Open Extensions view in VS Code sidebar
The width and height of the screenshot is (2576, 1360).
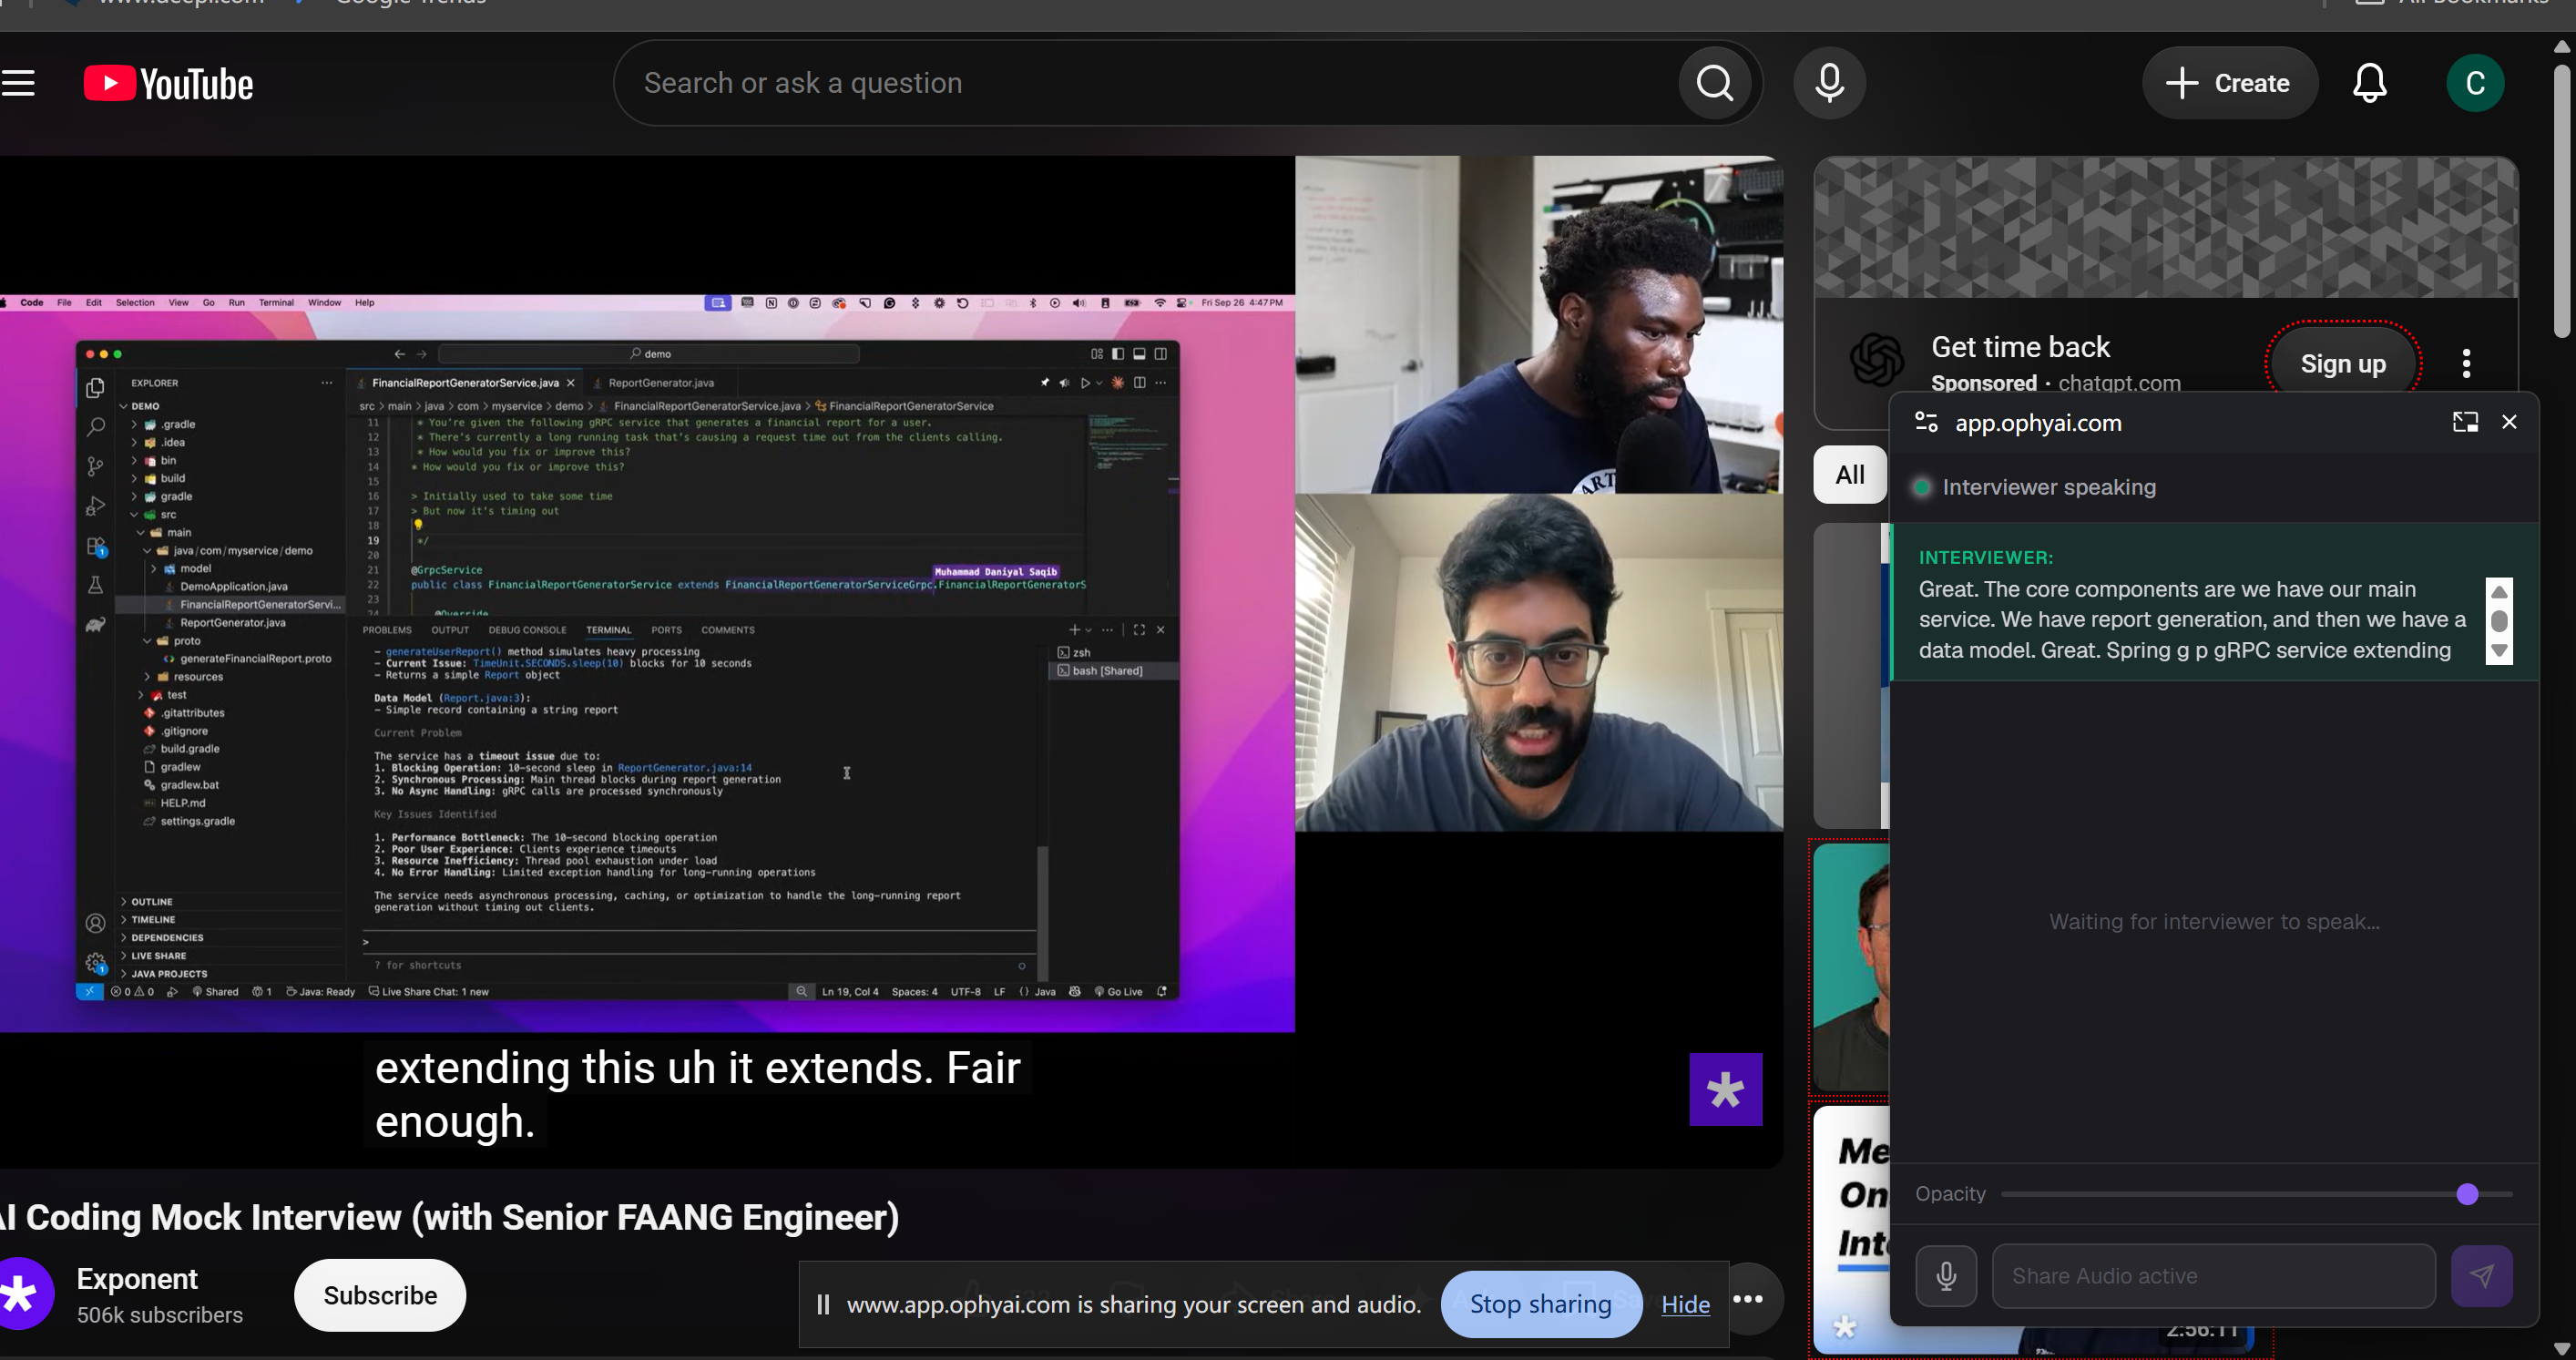tap(95, 547)
